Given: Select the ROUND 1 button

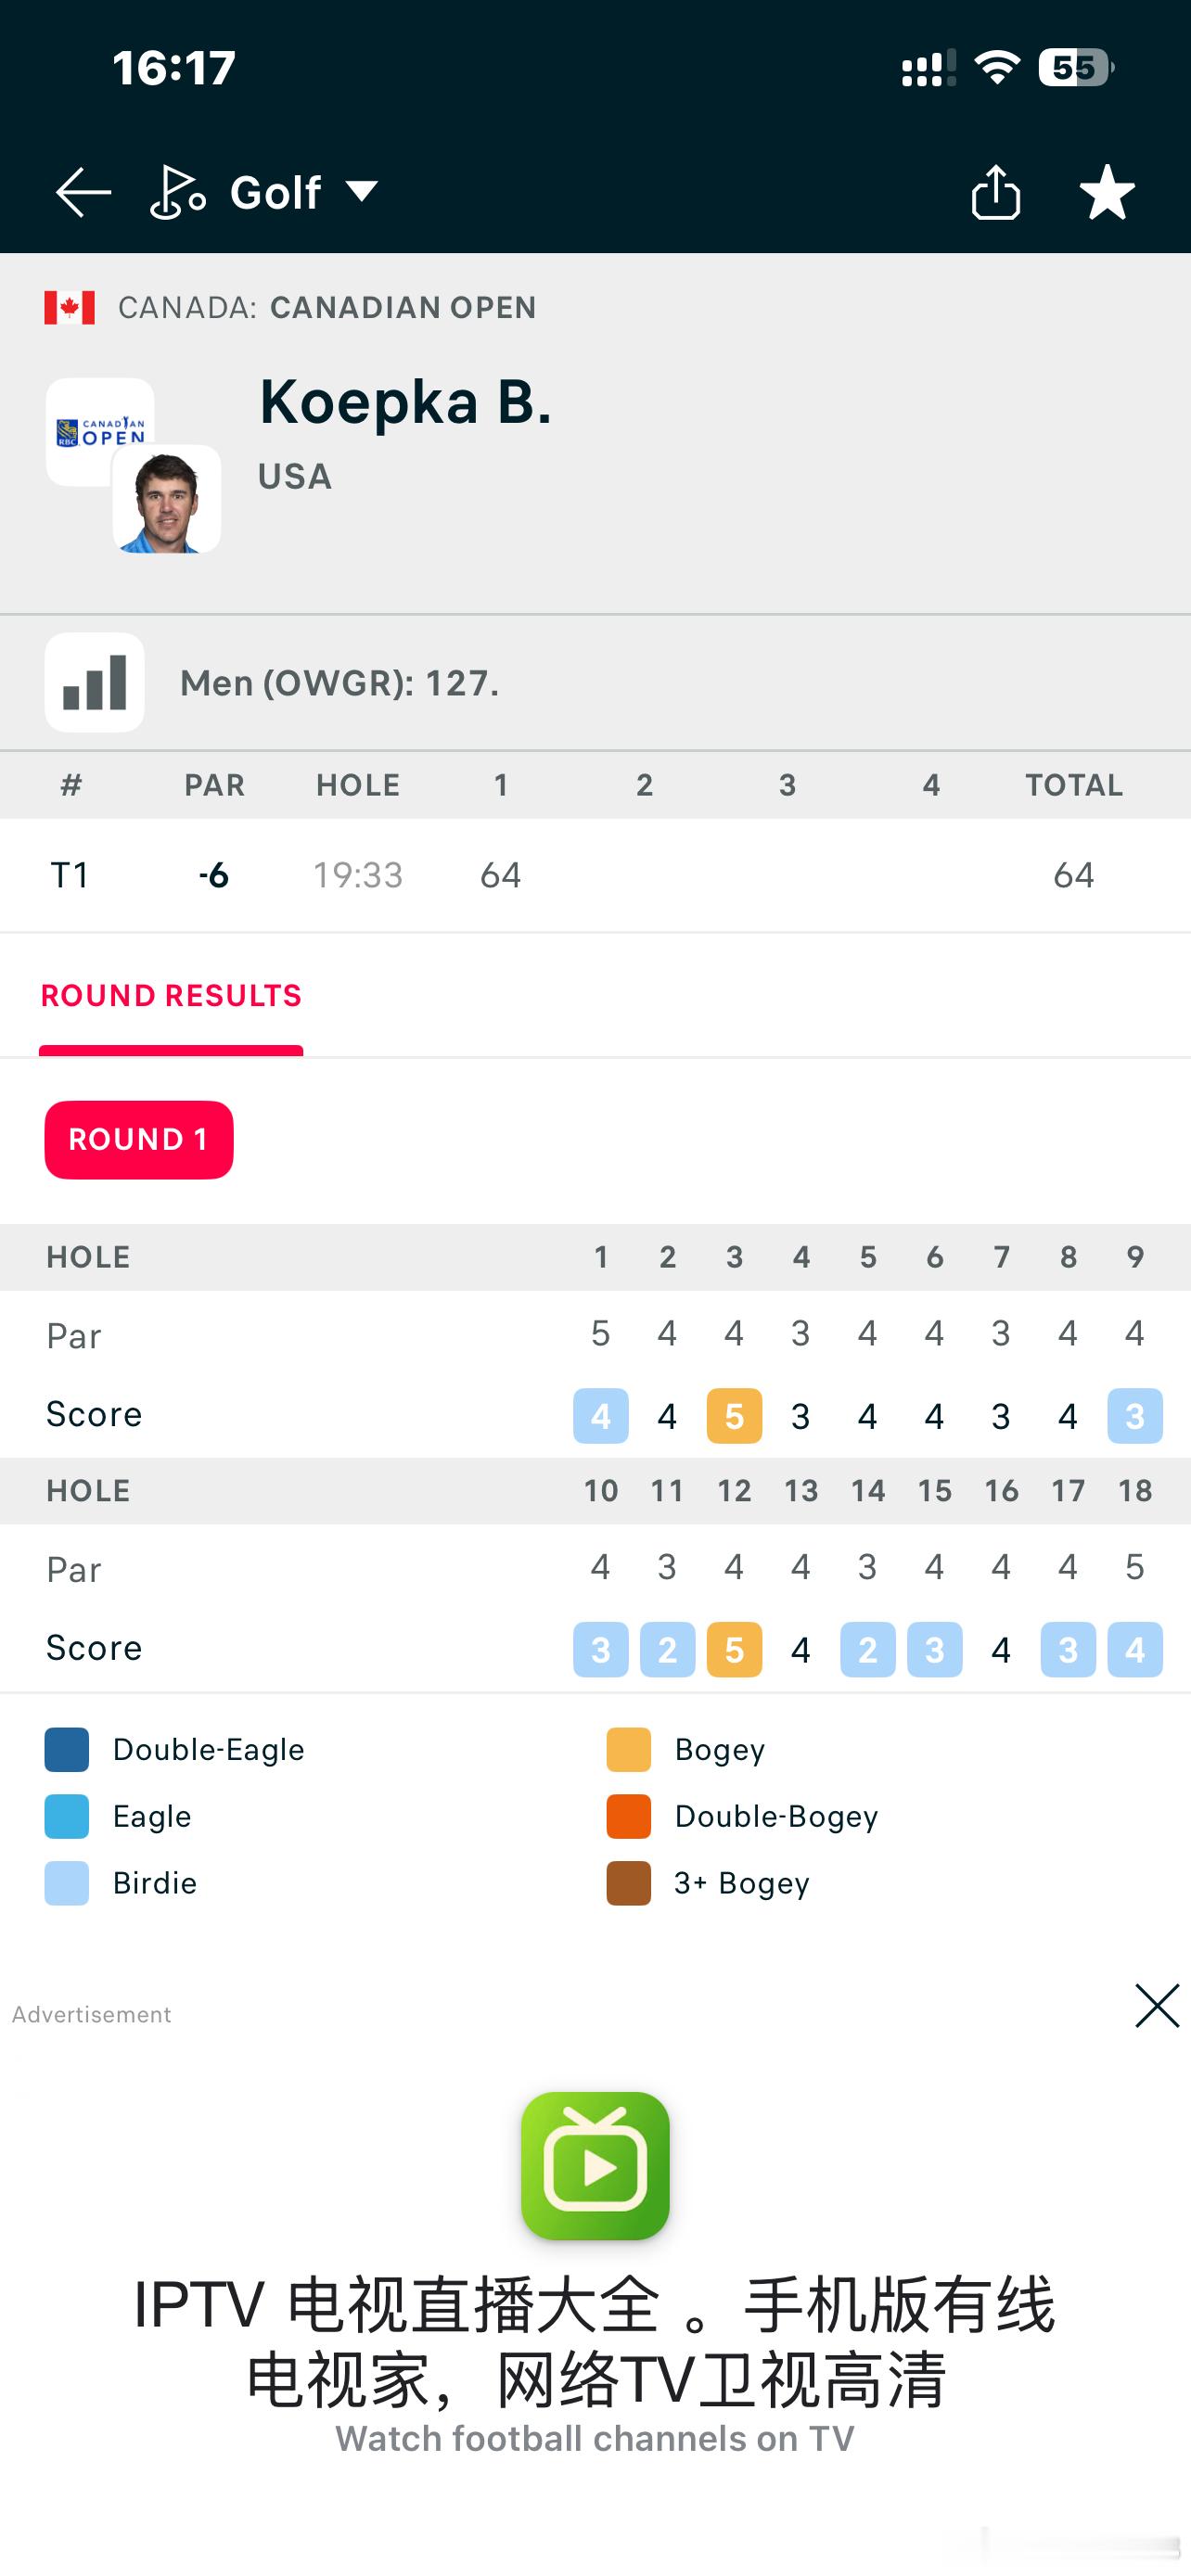Looking at the screenshot, I should pos(139,1140).
